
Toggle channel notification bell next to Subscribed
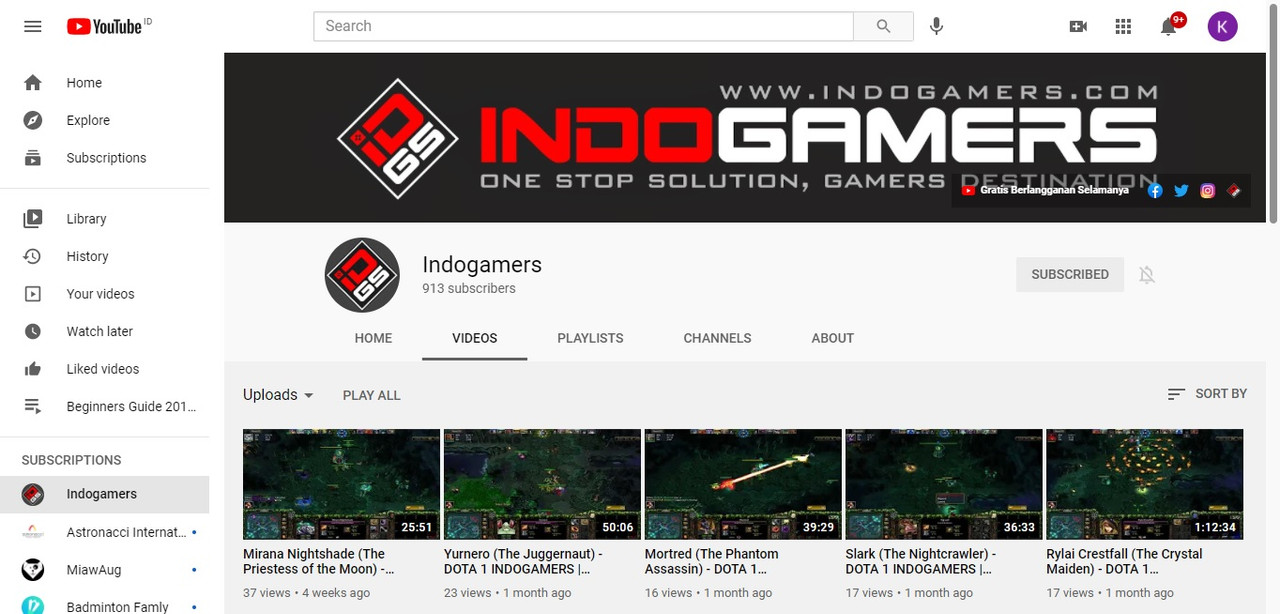pyautogui.click(x=1147, y=274)
